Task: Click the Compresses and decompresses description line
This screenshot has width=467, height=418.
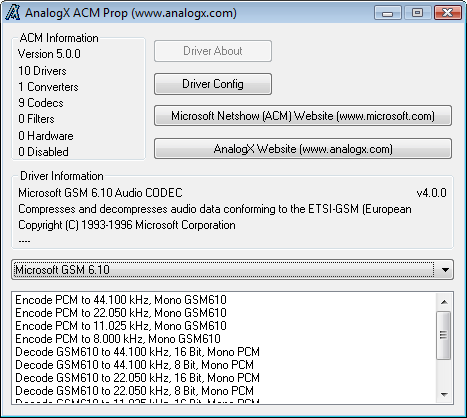Action: pyautogui.click(x=215, y=209)
